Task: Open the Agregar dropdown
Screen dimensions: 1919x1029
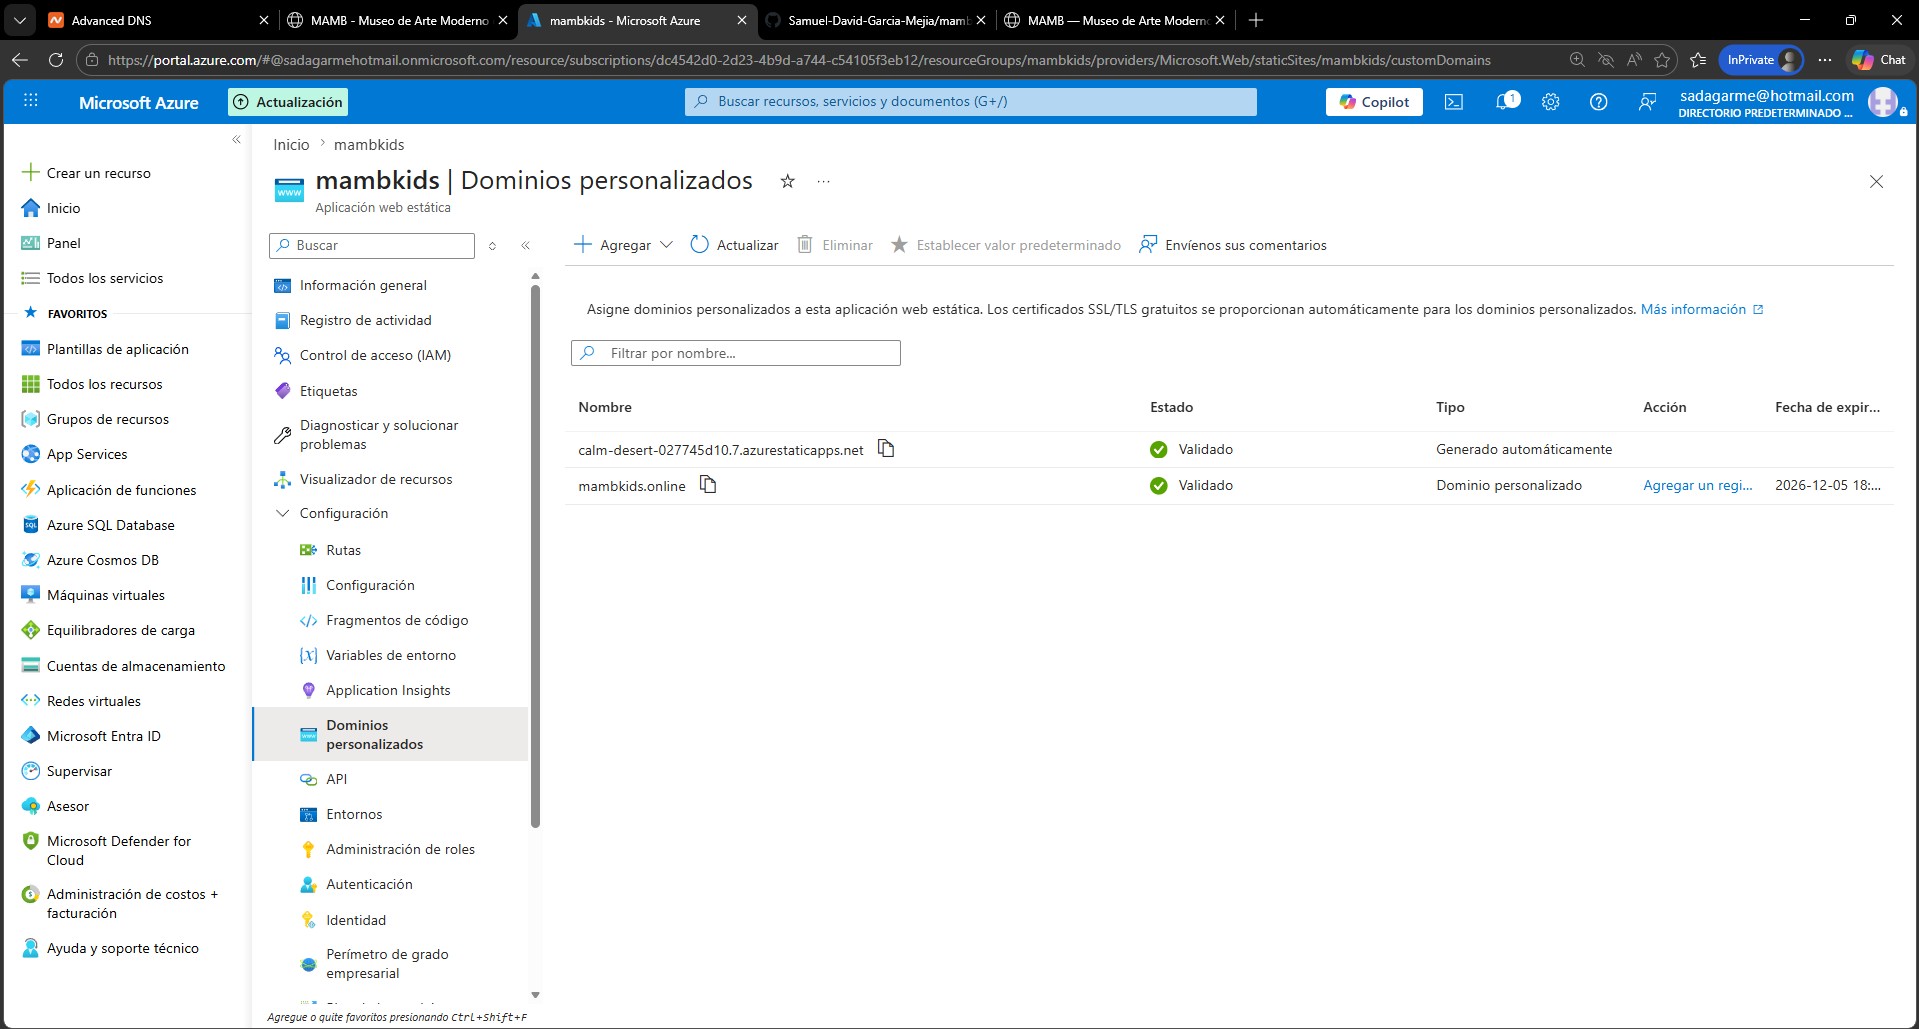Action: tap(623, 245)
